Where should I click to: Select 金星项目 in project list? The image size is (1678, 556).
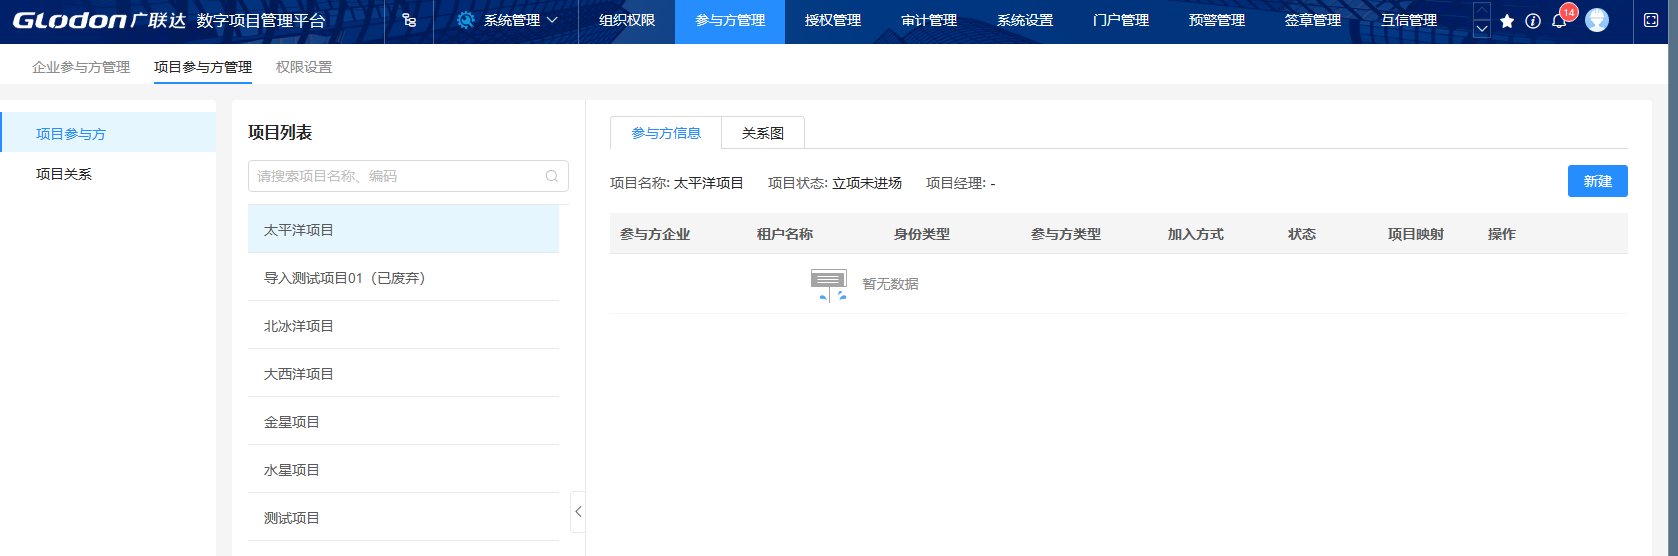pos(403,421)
